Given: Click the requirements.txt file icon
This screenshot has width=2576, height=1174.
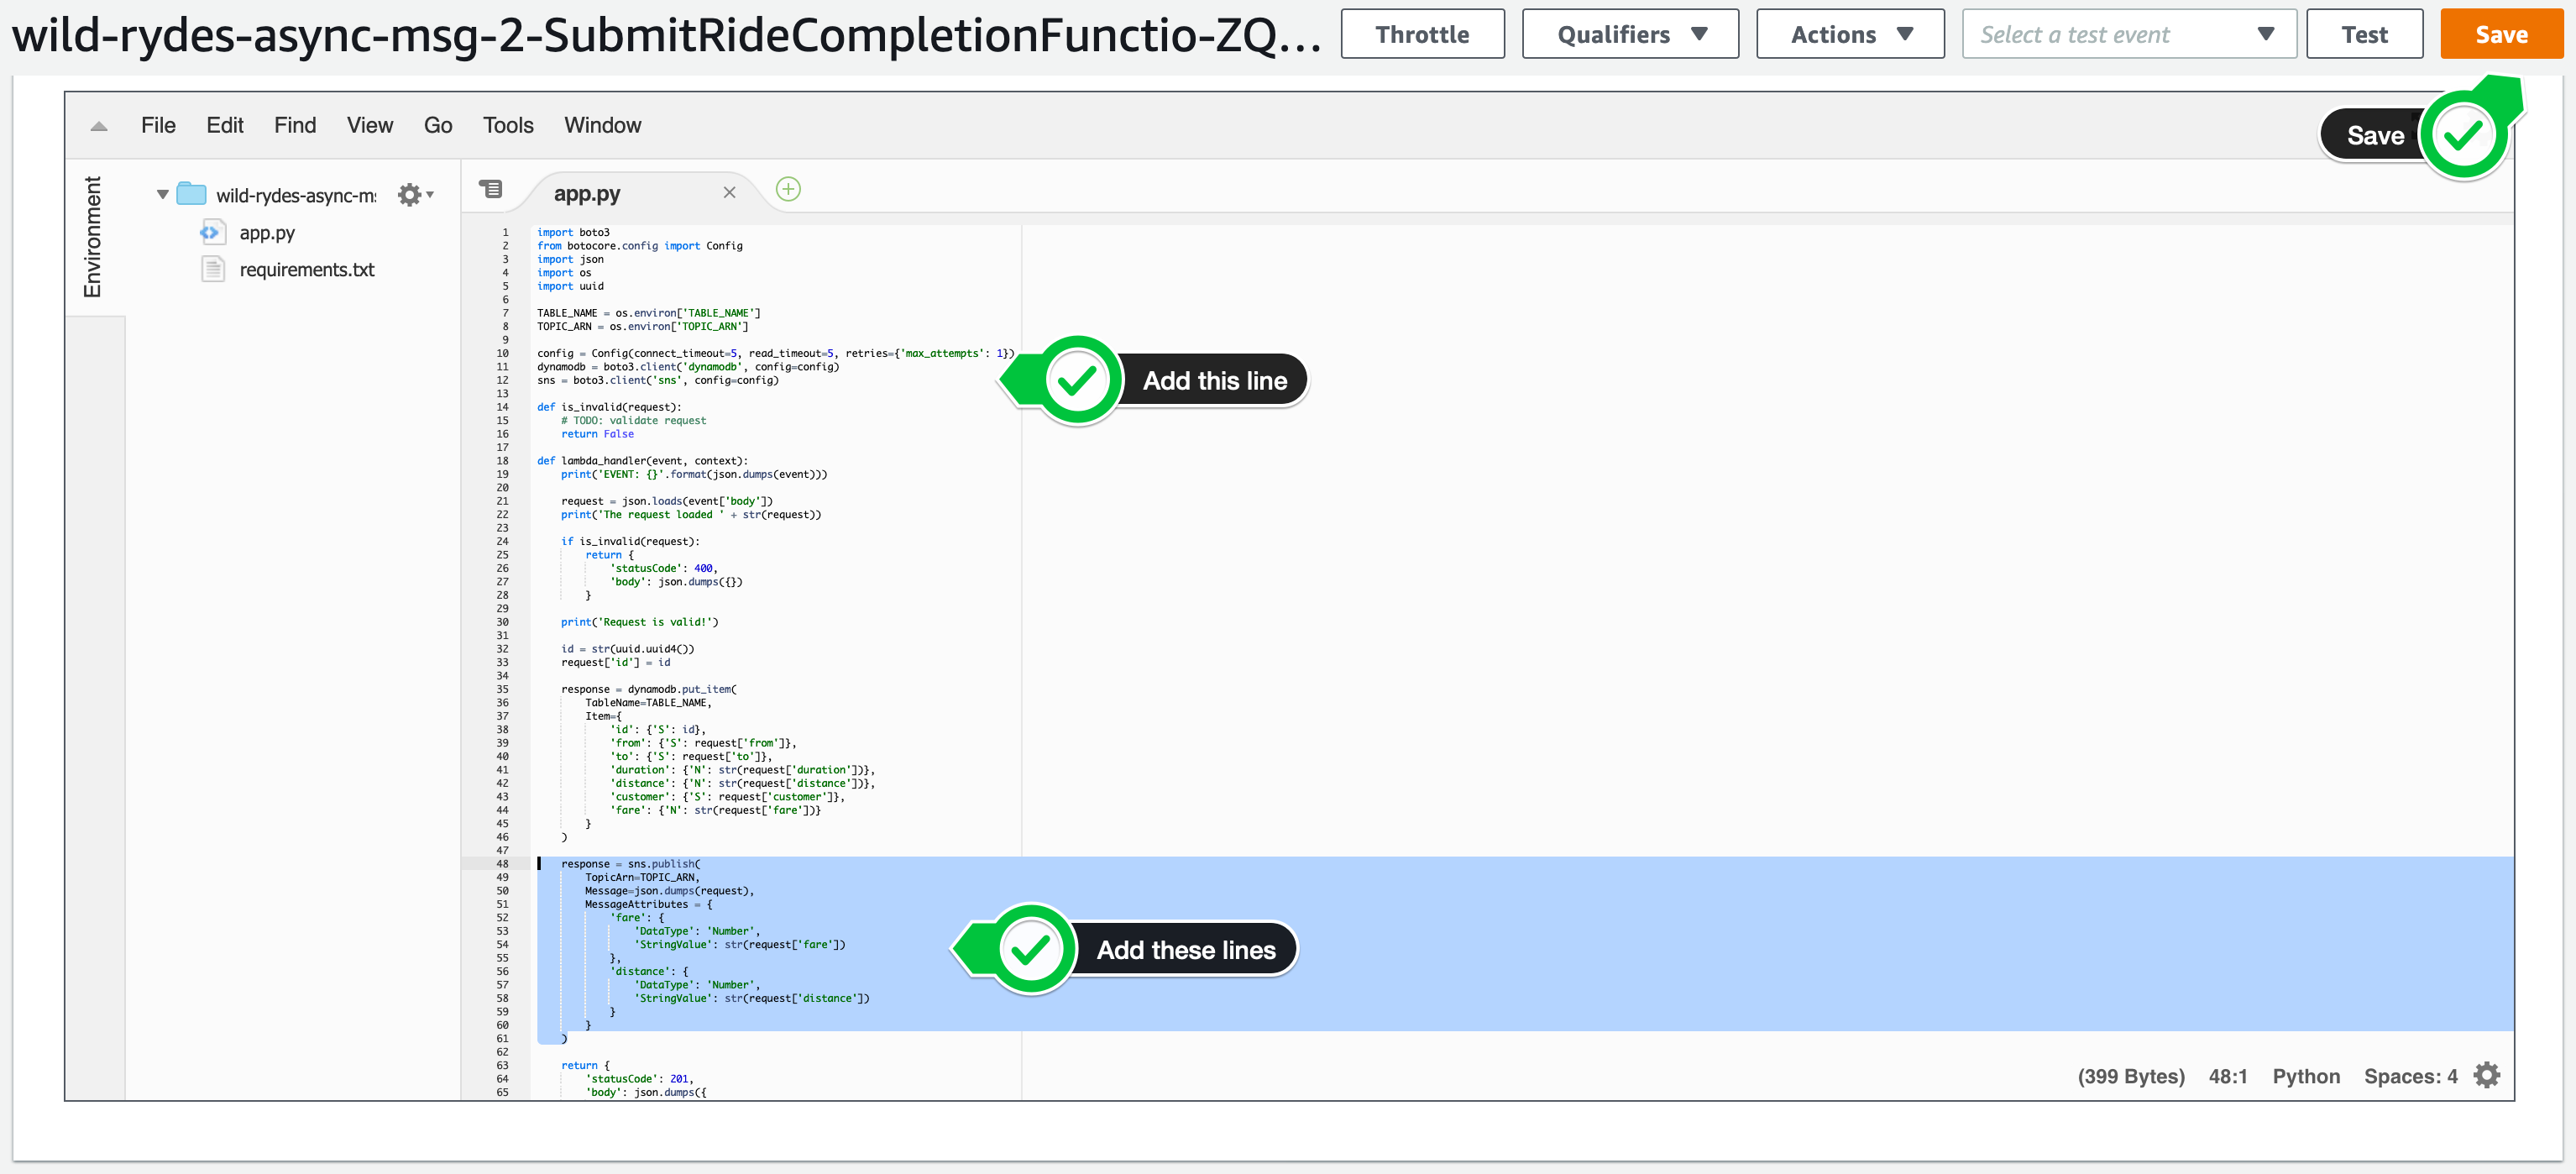Looking at the screenshot, I should point(212,269).
